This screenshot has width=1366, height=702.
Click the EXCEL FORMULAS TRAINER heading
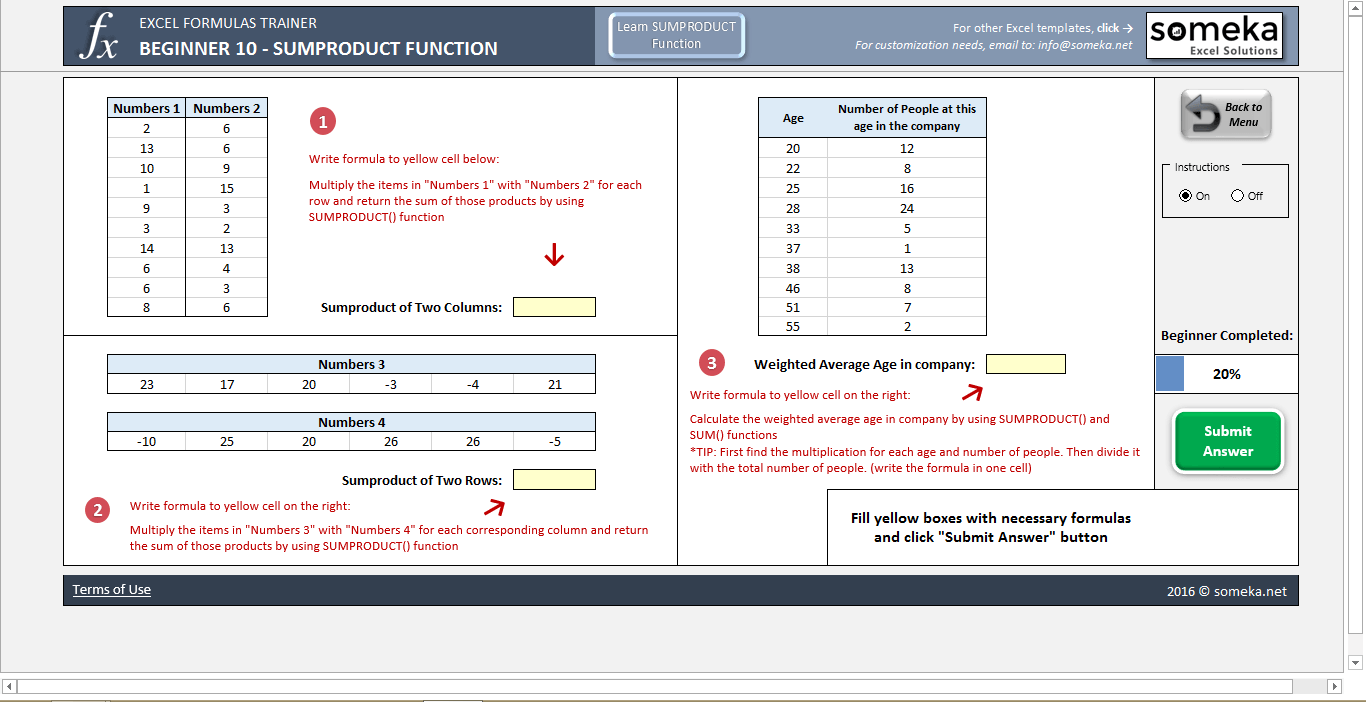click(228, 23)
